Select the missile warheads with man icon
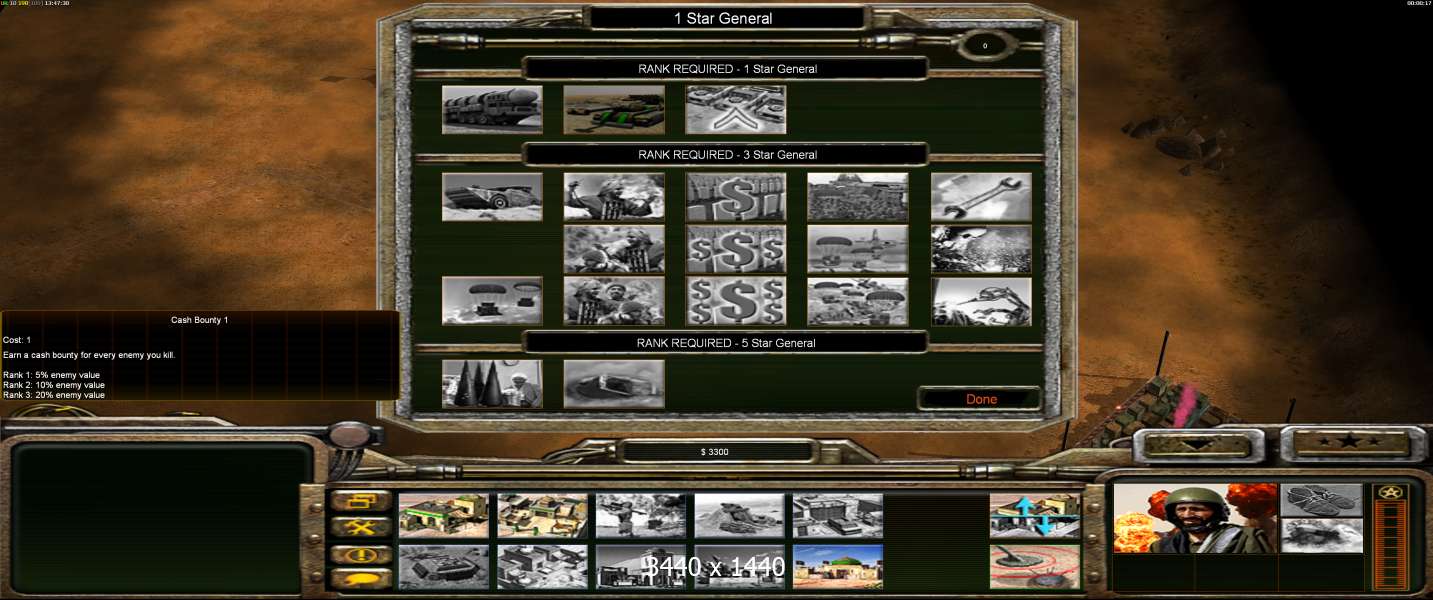The image size is (1433, 600). coord(492,384)
